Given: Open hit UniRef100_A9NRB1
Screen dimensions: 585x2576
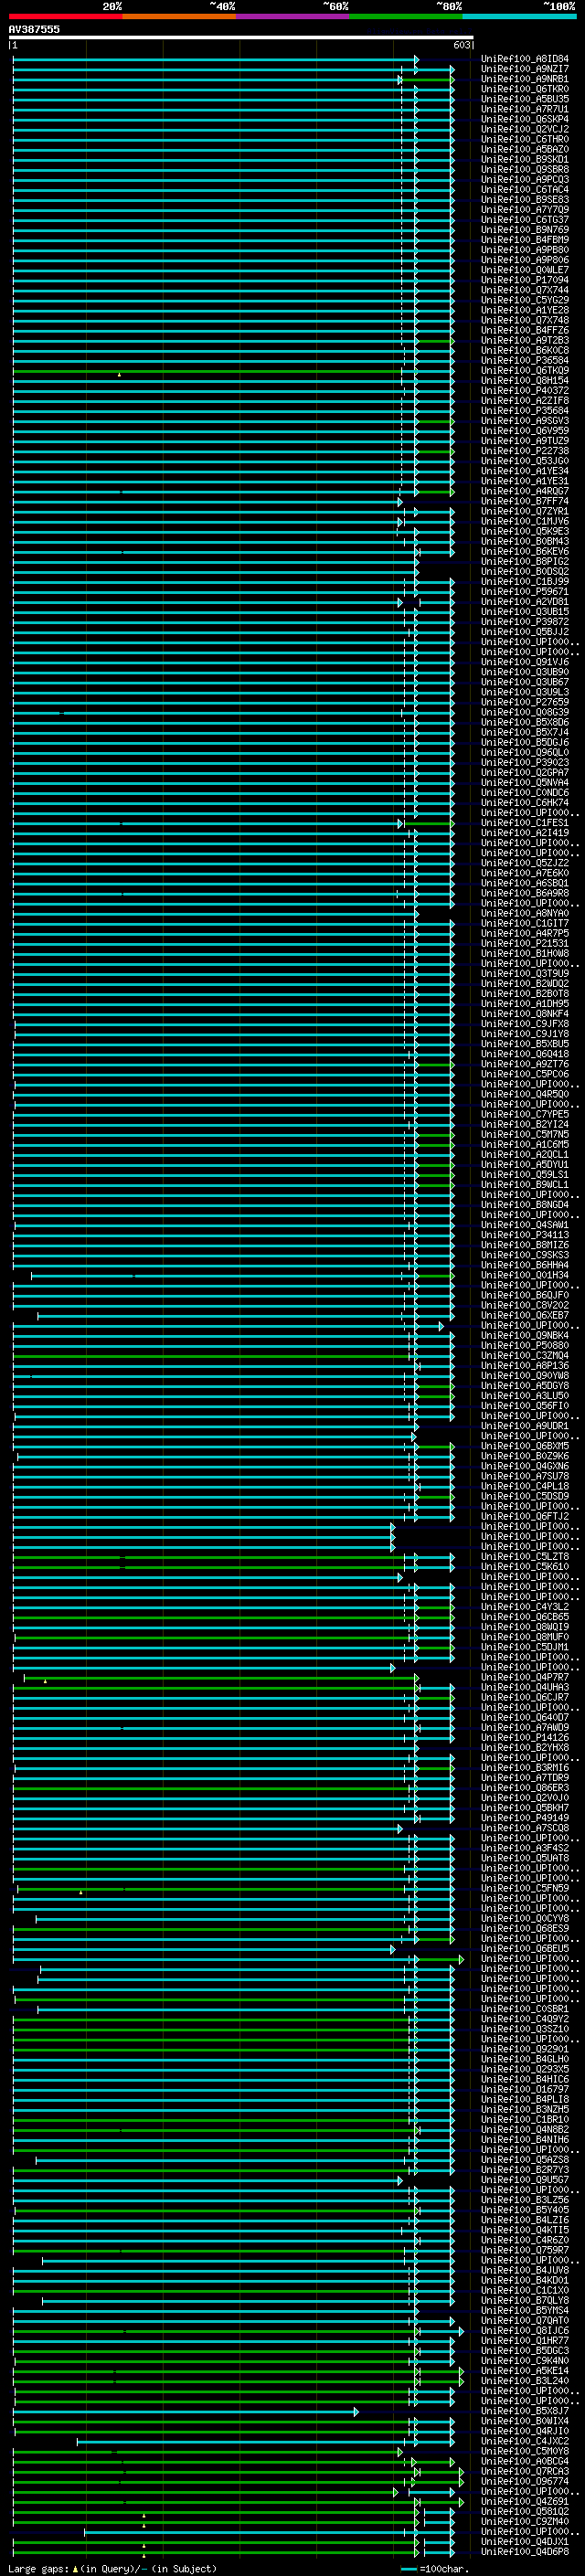Looking at the screenshot, I should (525, 79).
